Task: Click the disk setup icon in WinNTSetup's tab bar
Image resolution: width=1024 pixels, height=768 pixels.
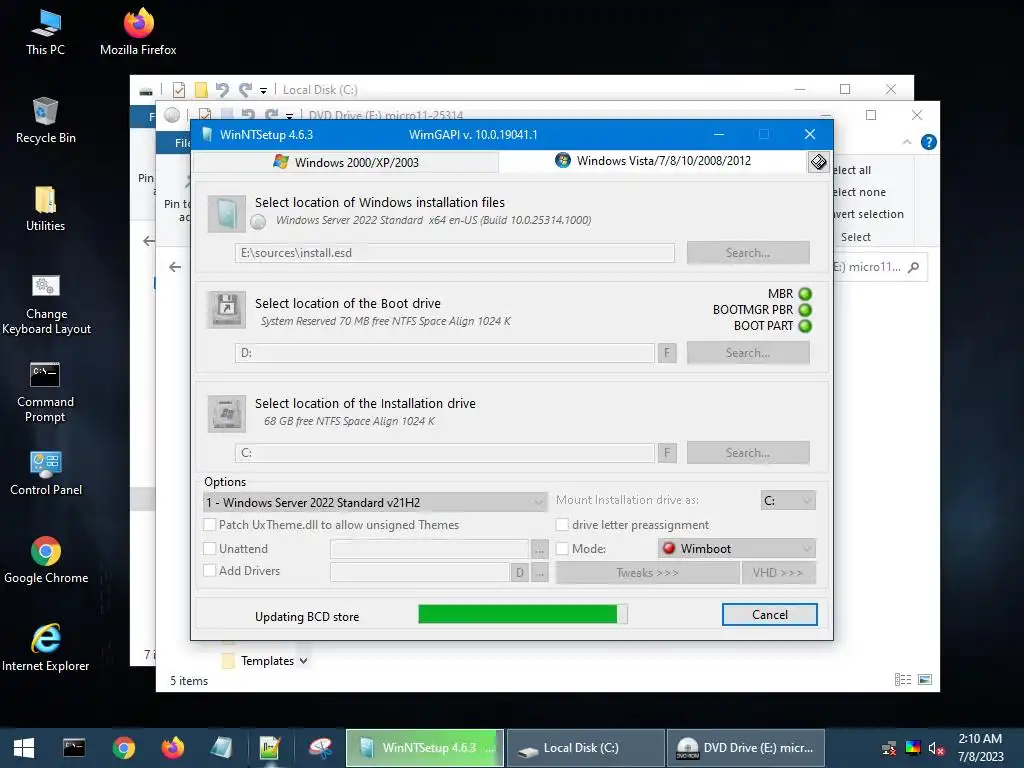Action: pyautogui.click(x=818, y=161)
